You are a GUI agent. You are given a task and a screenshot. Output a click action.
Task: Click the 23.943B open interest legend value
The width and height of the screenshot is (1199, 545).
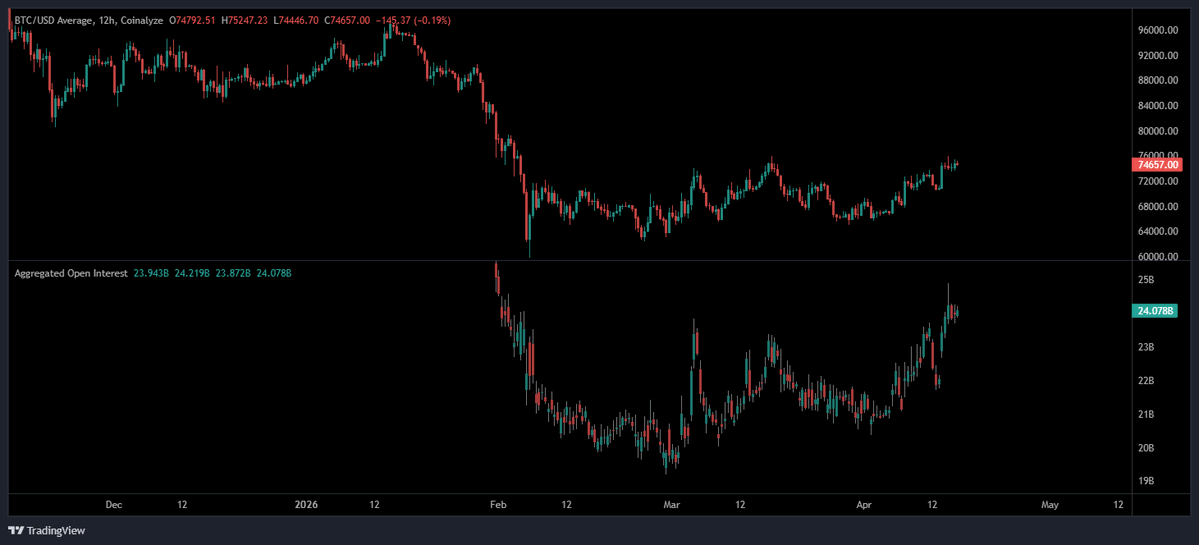(x=151, y=272)
